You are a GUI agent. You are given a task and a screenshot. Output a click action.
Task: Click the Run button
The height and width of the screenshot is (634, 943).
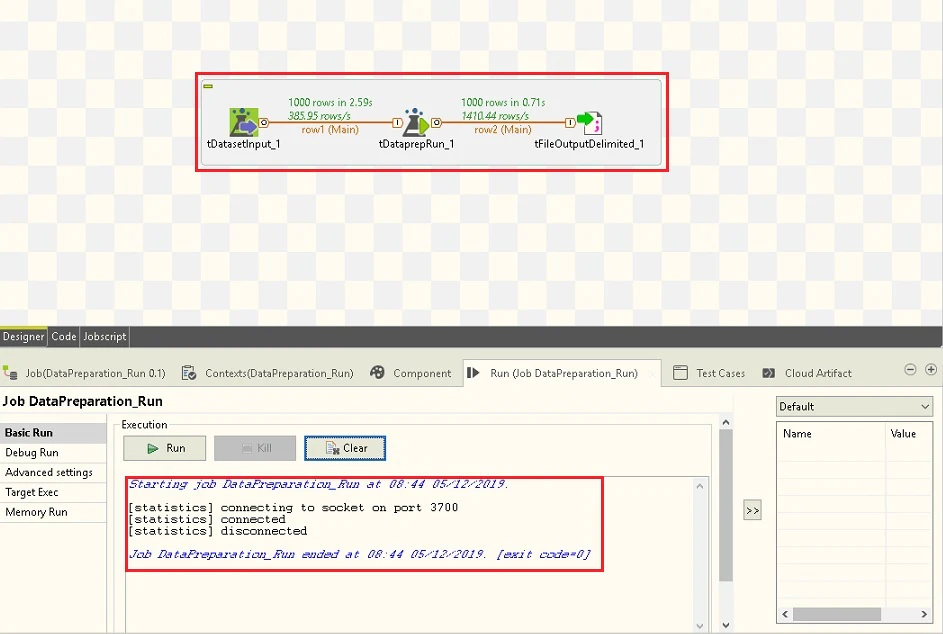coord(165,448)
